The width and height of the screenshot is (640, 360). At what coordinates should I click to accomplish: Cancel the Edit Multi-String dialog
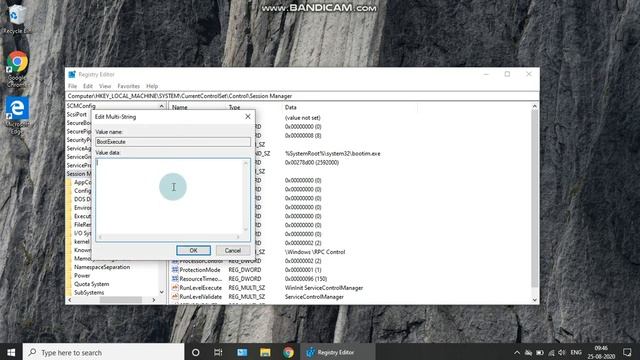tap(232, 250)
